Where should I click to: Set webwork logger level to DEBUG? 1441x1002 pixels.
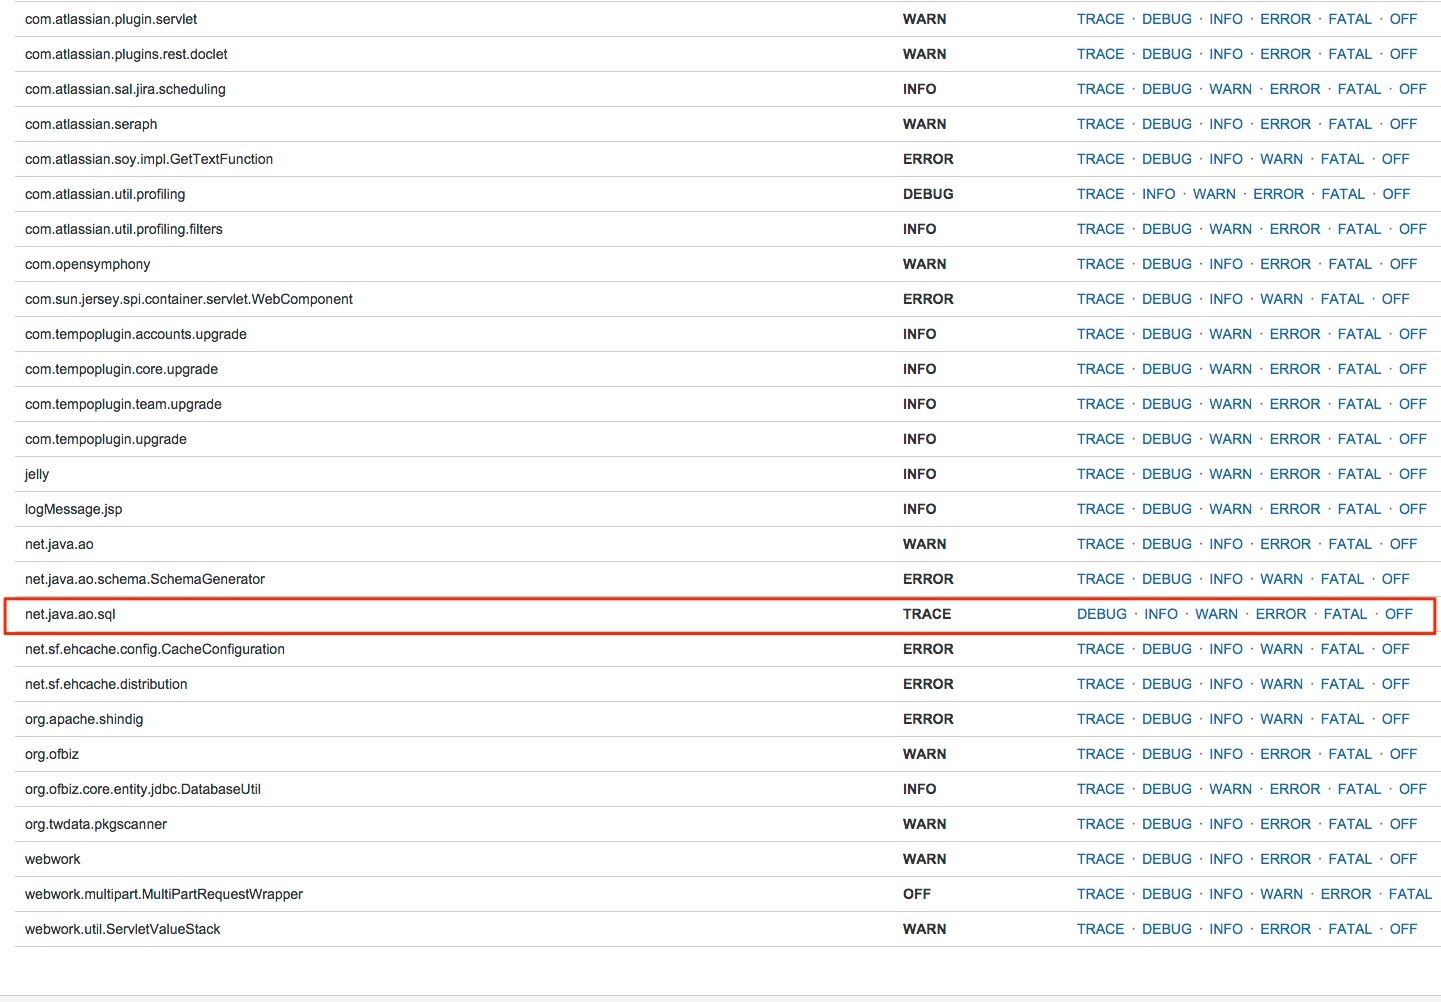click(x=1167, y=859)
